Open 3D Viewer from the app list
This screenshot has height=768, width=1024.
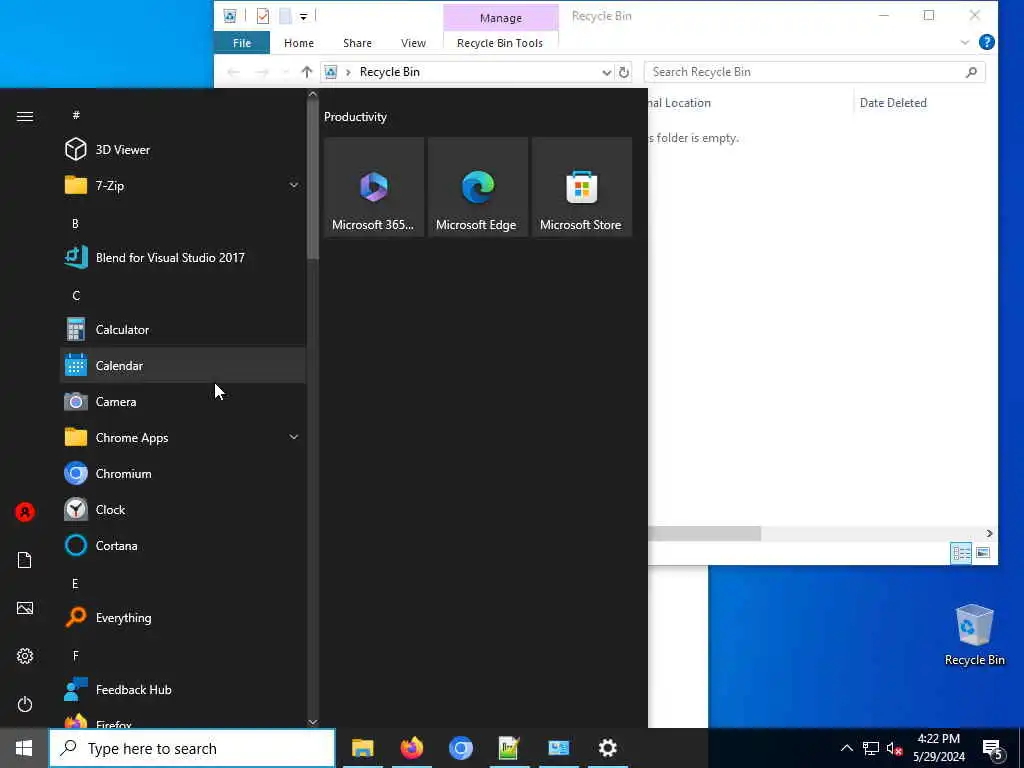[x=183, y=150]
